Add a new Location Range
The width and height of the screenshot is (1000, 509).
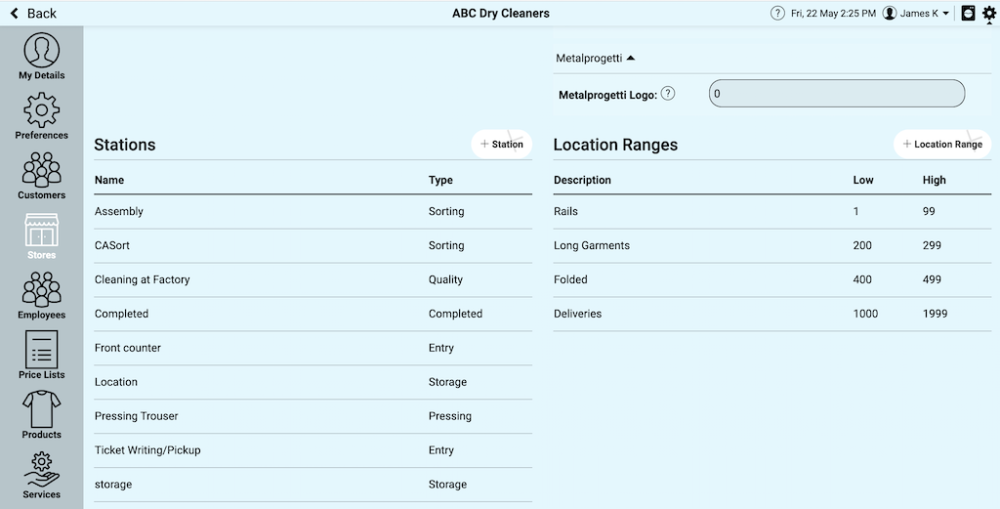(942, 144)
